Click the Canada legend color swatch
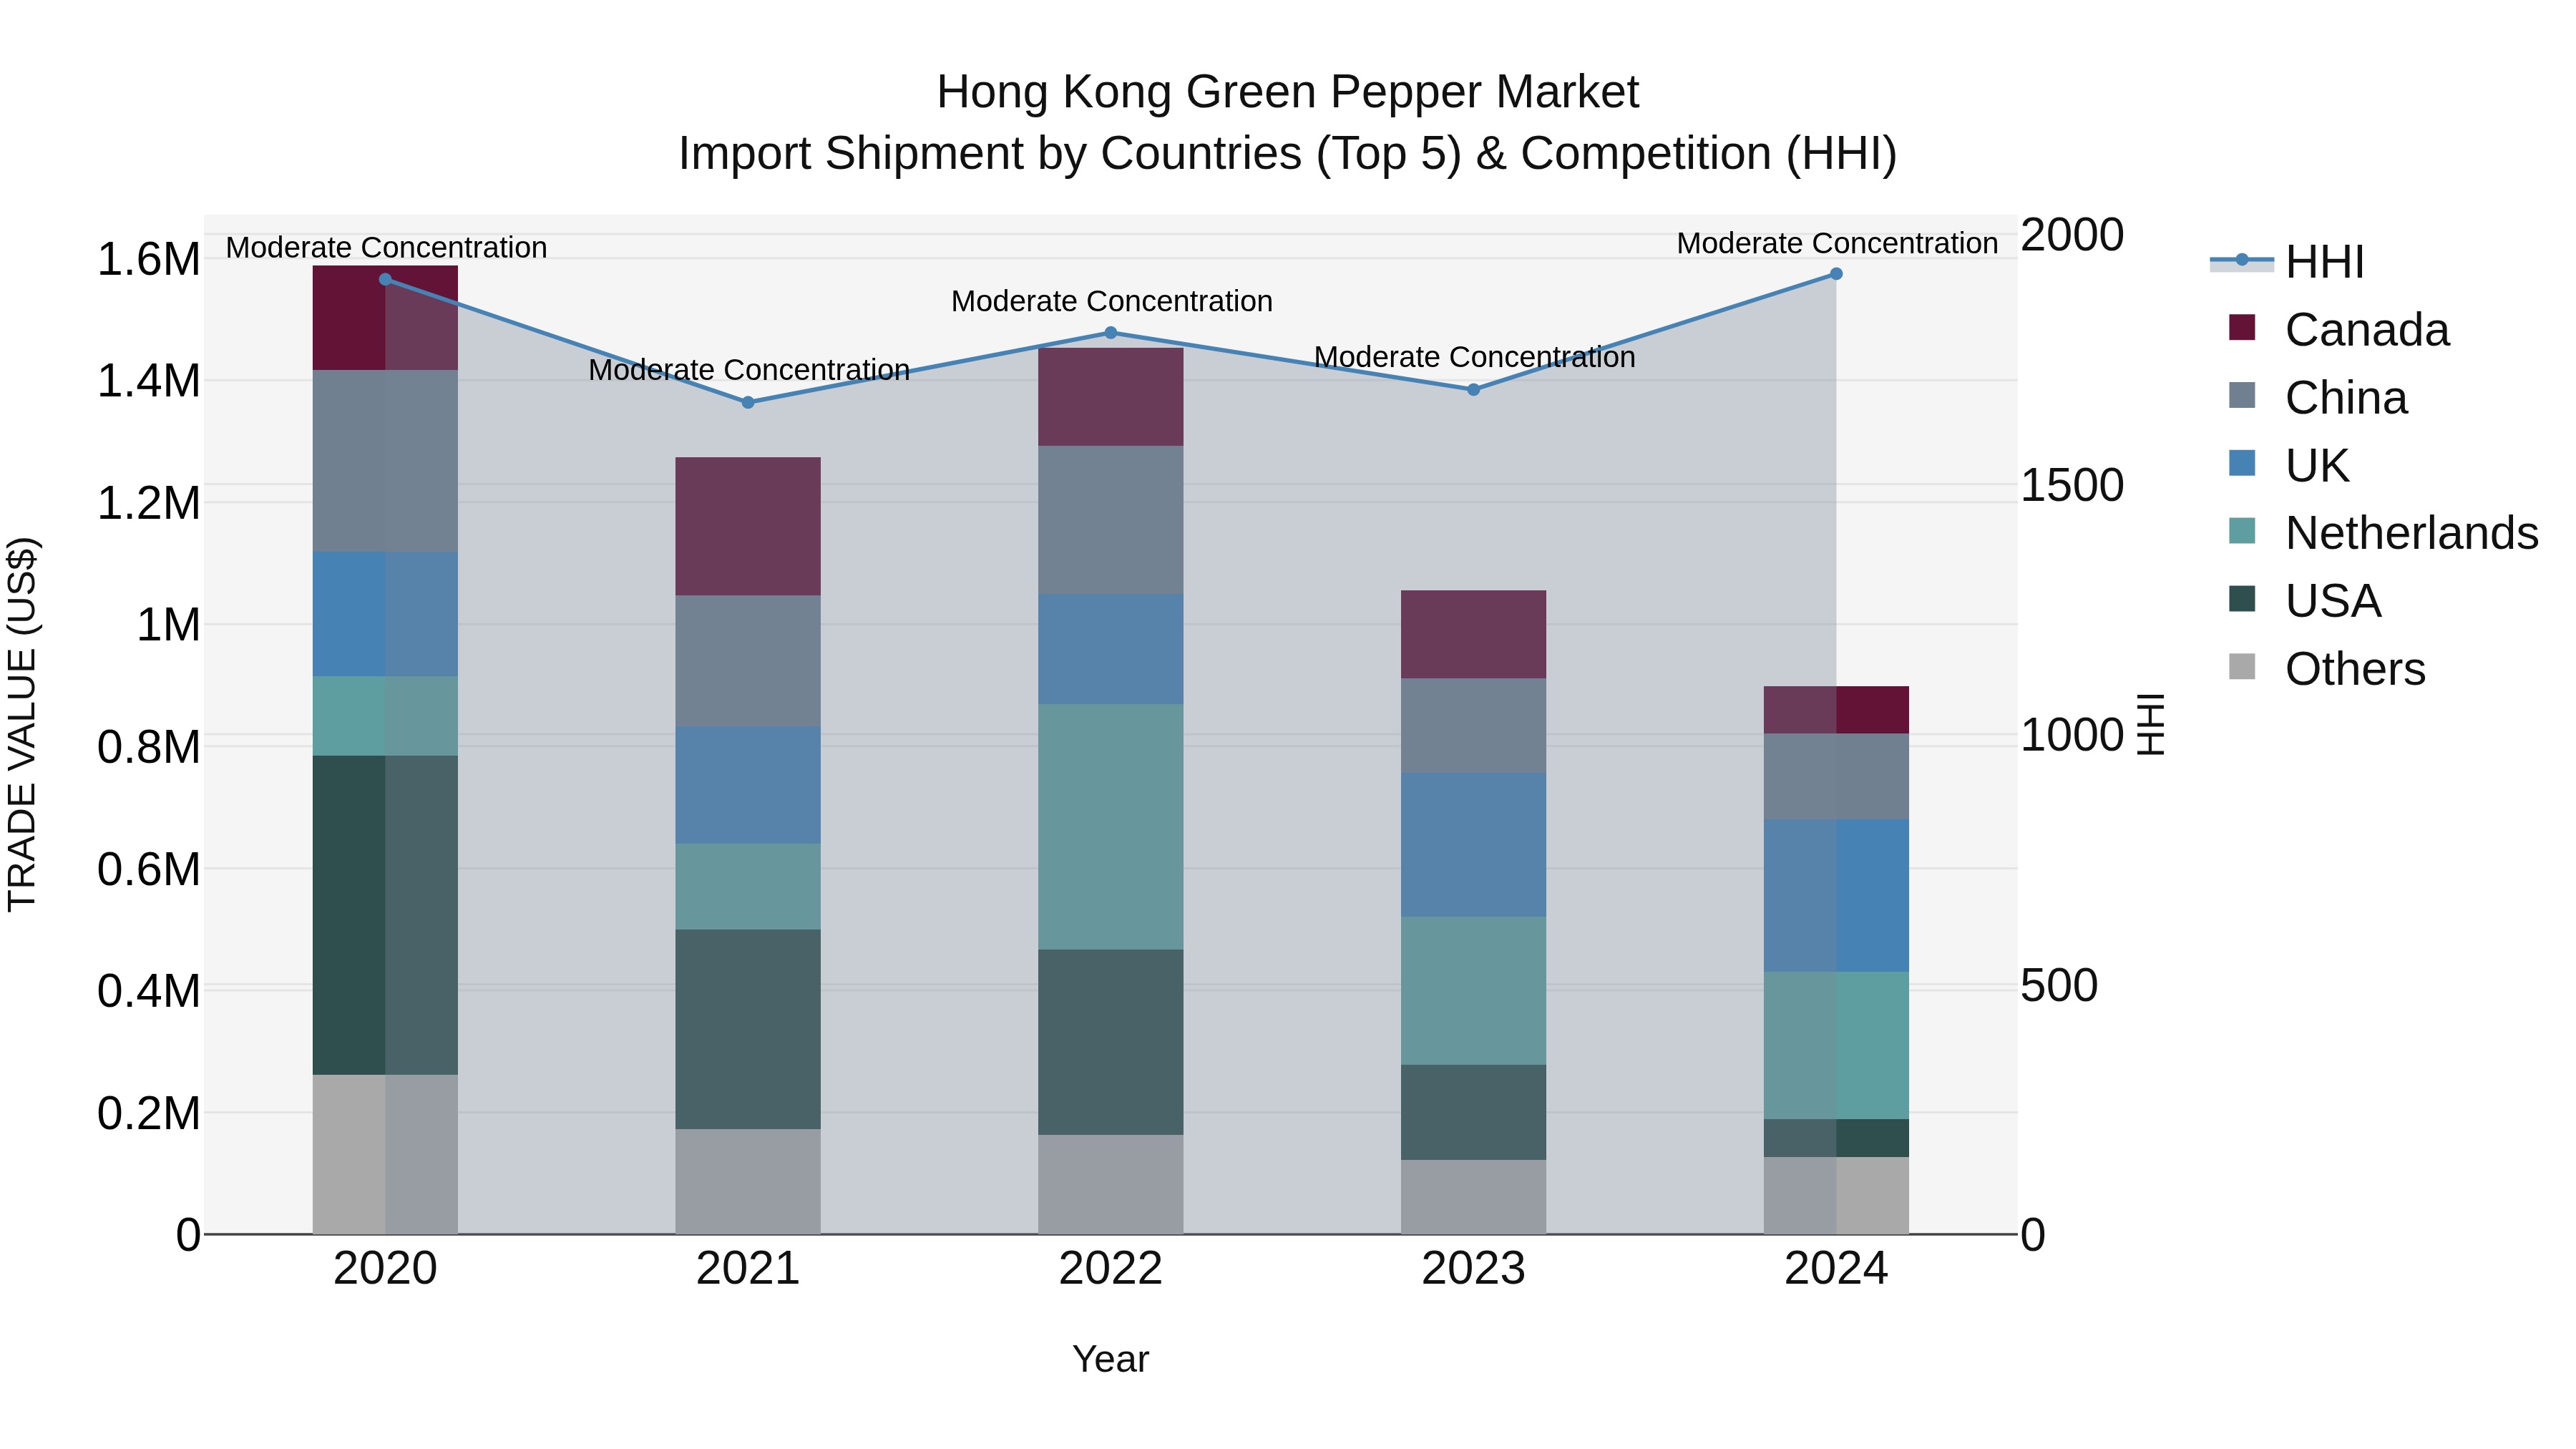This screenshot has height=1449, width=2576. [x=2242, y=327]
